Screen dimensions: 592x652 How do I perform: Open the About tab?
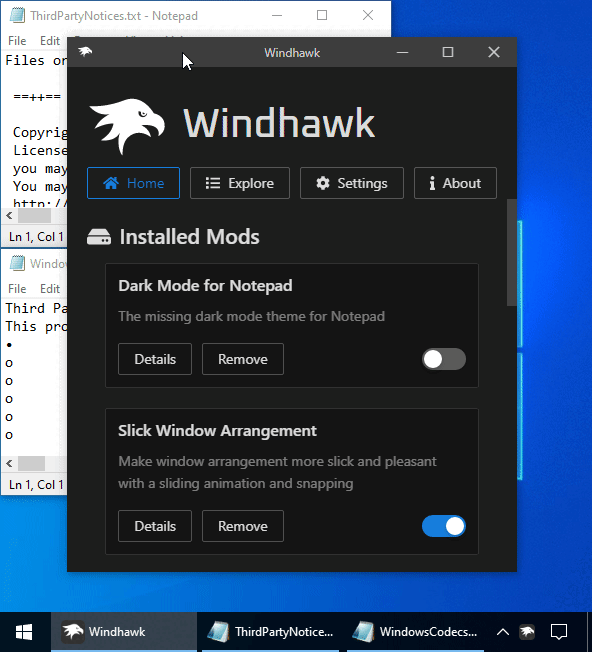coord(455,183)
